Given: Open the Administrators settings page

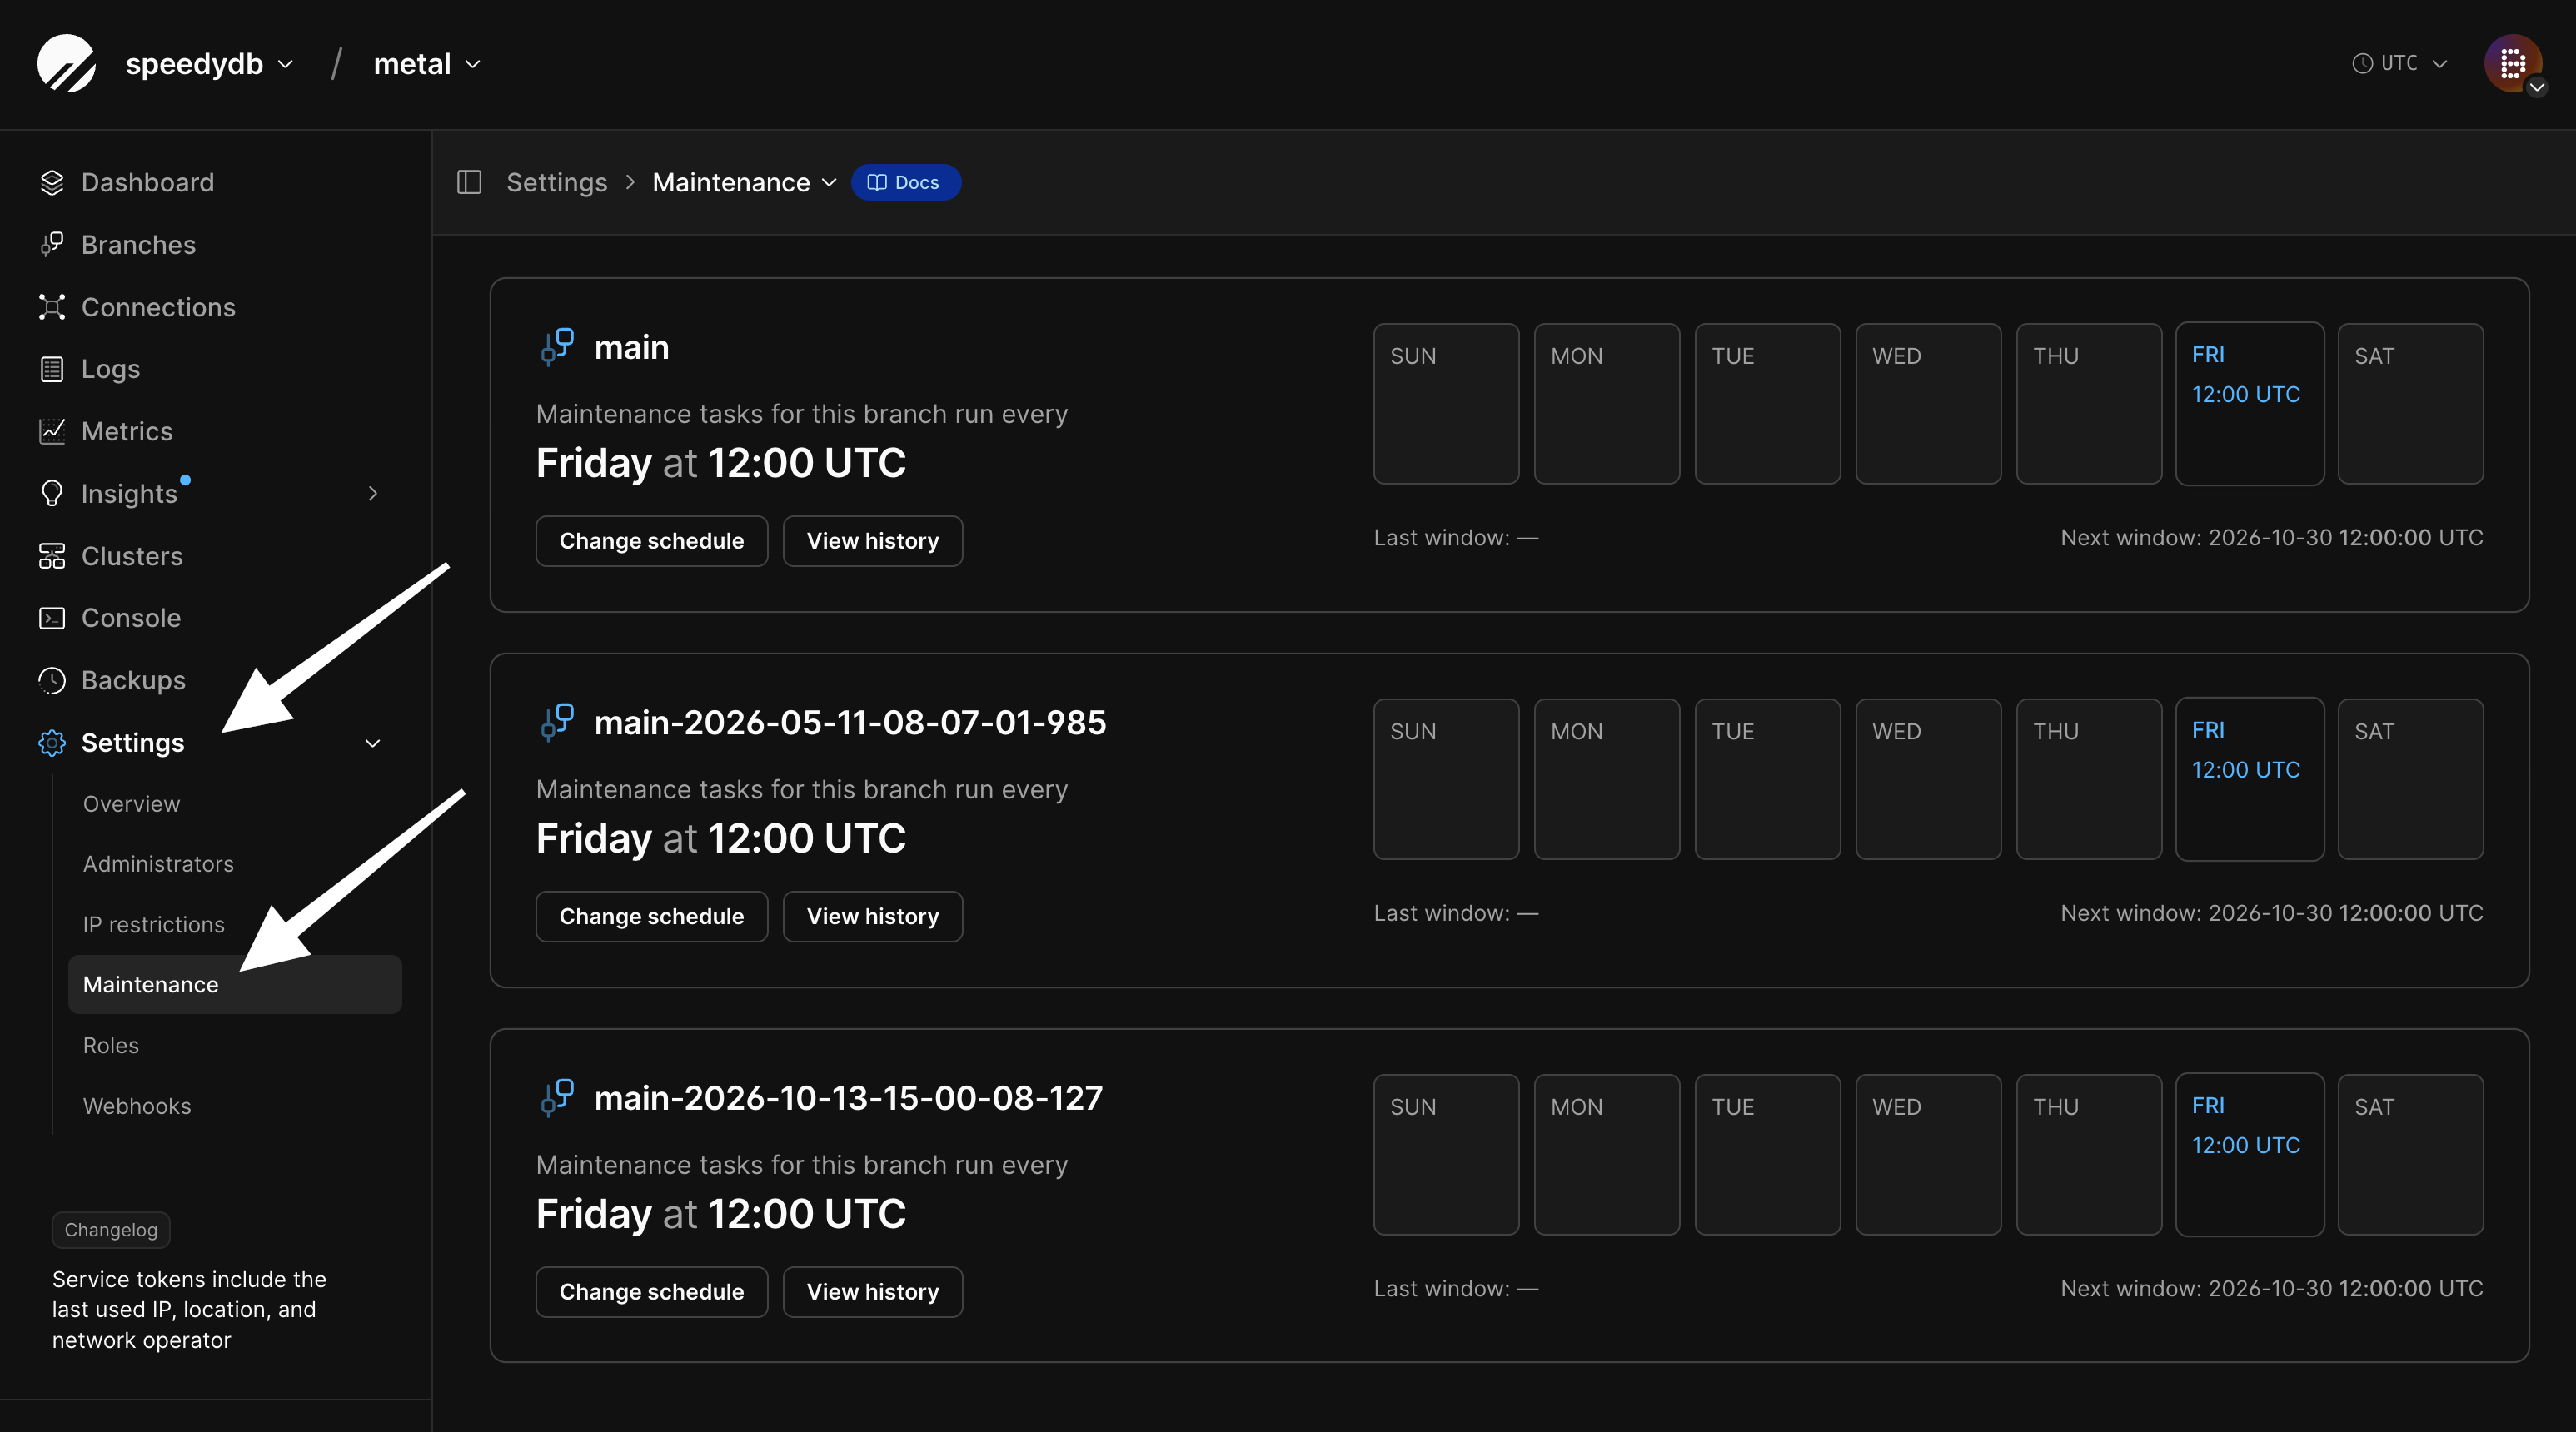Looking at the screenshot, I should 158,863.
